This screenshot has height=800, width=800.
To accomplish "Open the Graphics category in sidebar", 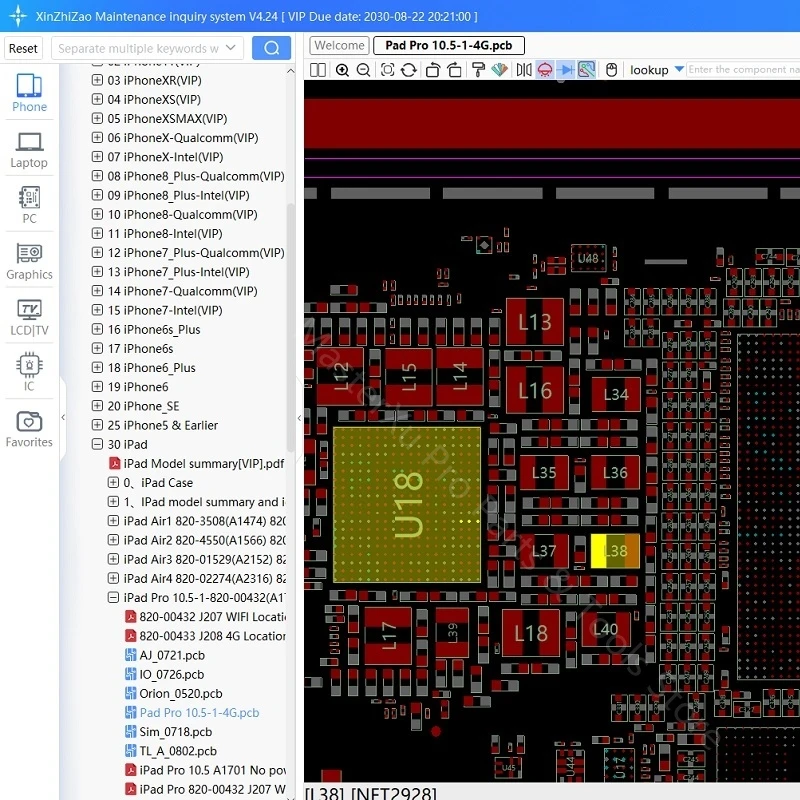I will click(x=29, y=261).
